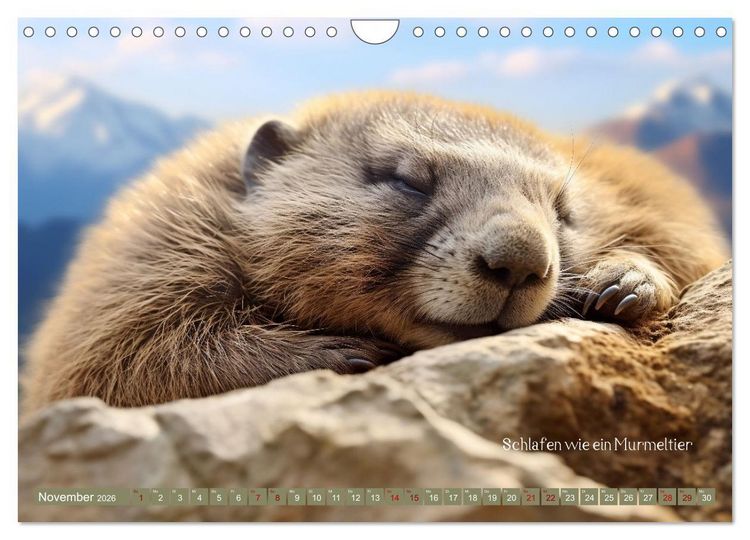Click the red day 7 cell
The height and width of the screenshot is (540, 750).
tap(258, 497)
